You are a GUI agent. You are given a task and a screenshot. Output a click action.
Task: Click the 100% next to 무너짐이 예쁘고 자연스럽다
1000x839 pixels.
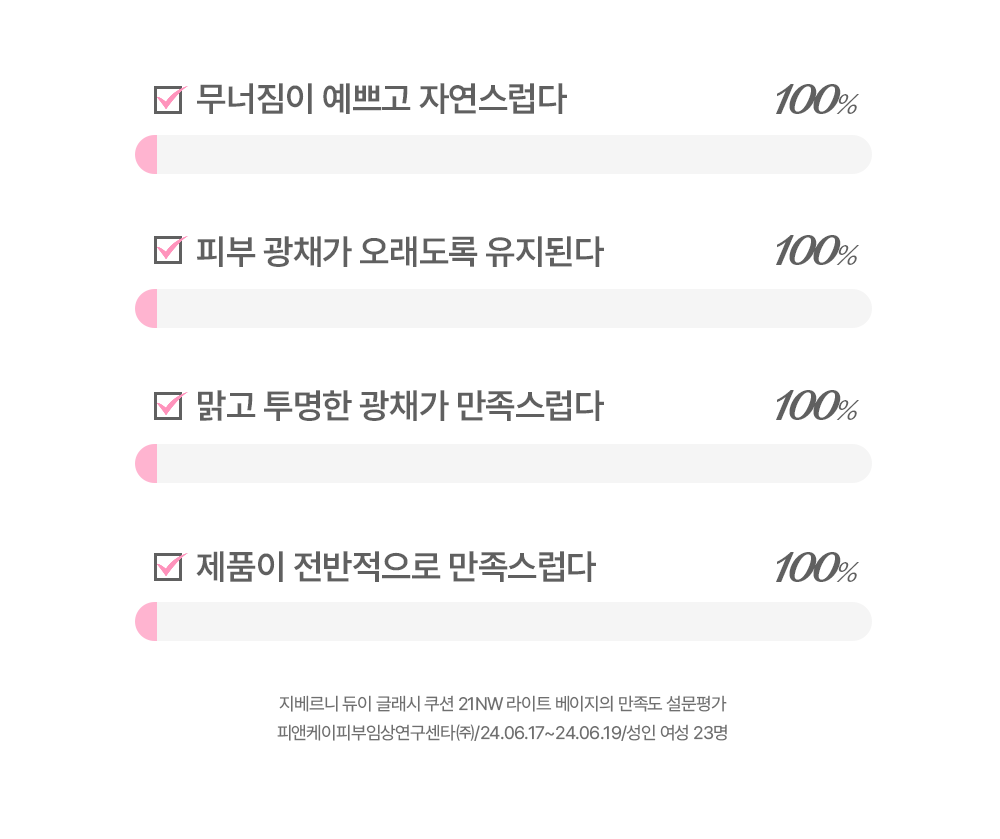point(816,100)
